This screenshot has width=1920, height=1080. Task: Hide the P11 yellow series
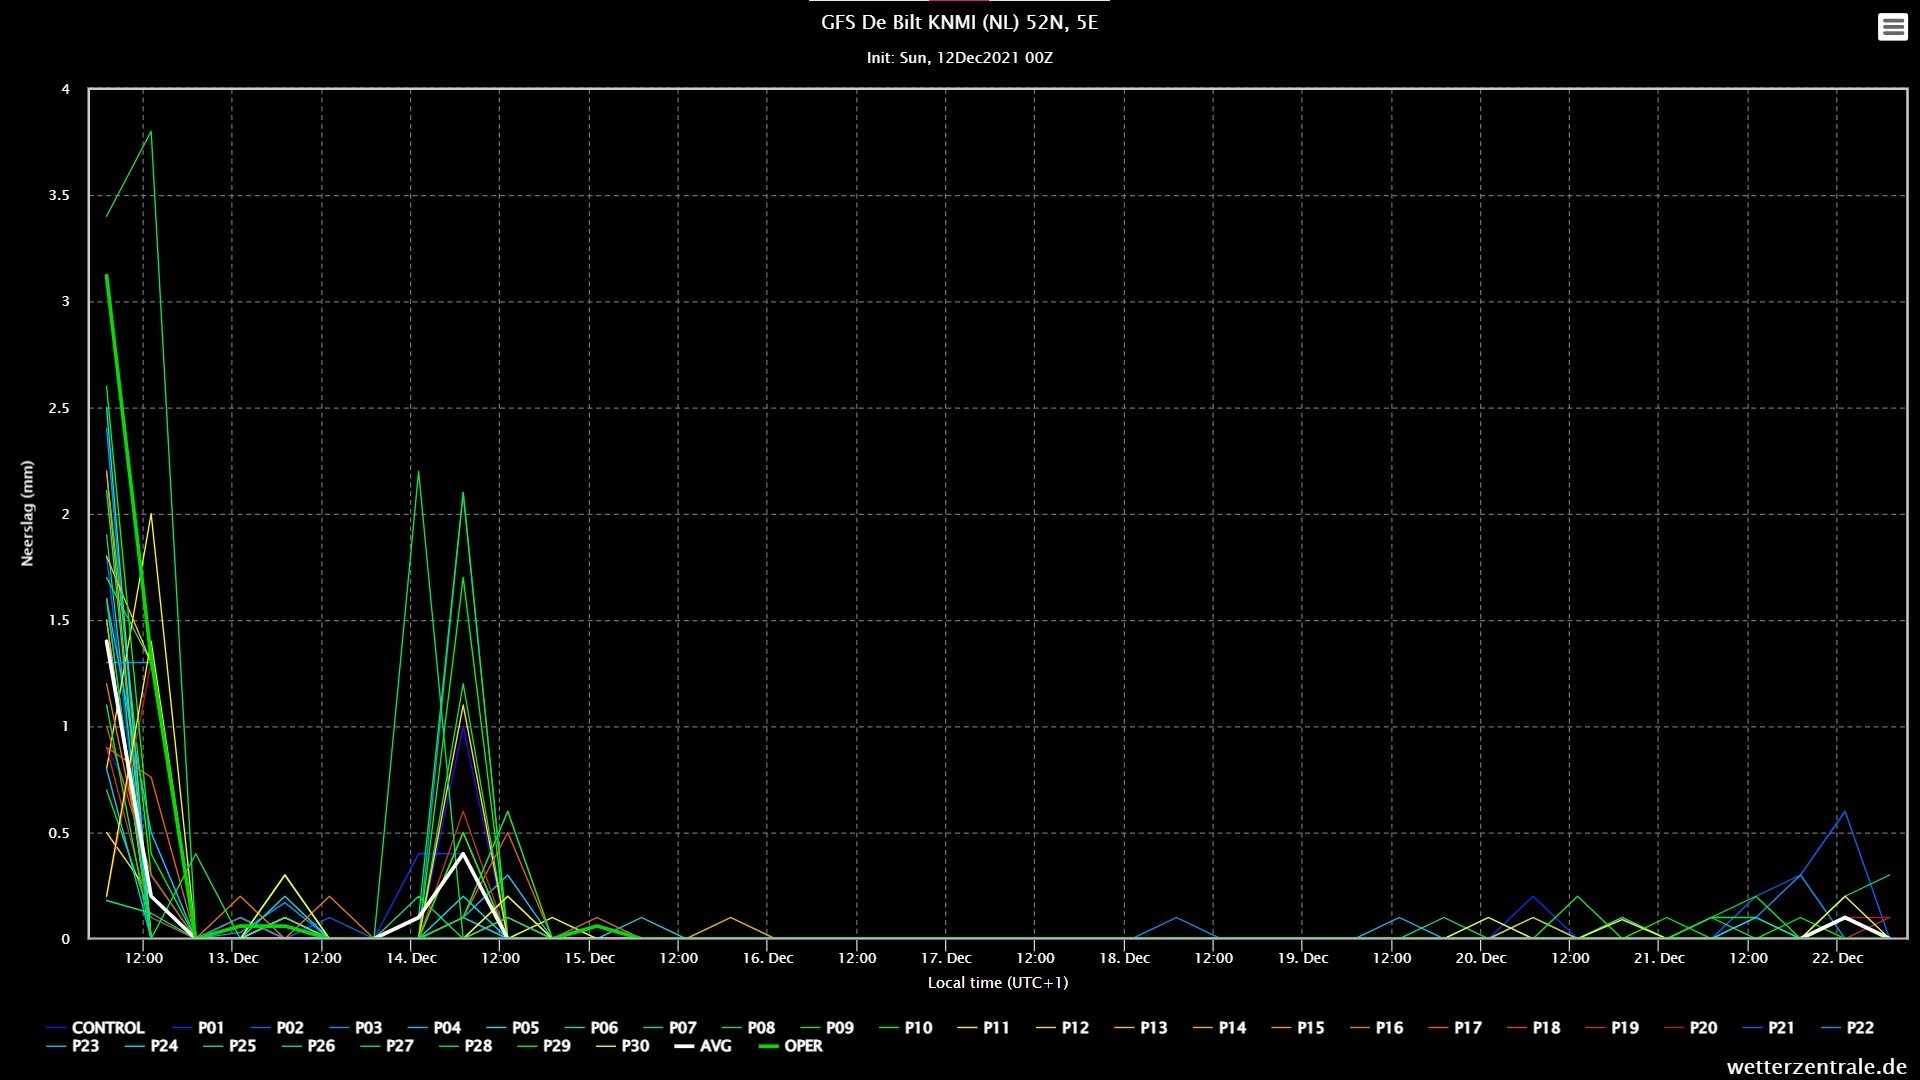984,1028
